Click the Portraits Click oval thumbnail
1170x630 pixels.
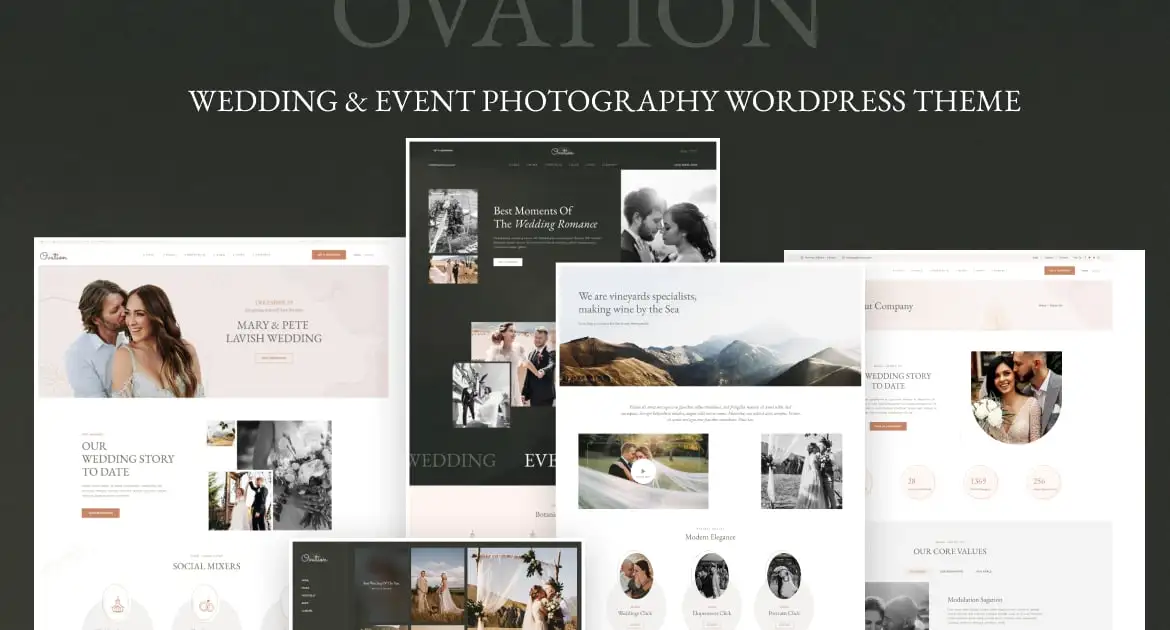click(783, 576)
